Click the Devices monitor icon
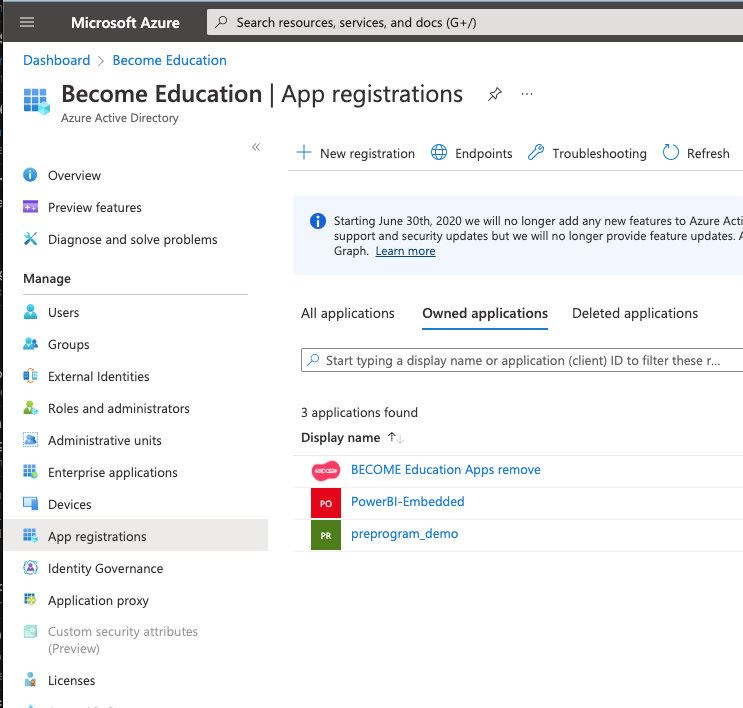 click(30, 504)
